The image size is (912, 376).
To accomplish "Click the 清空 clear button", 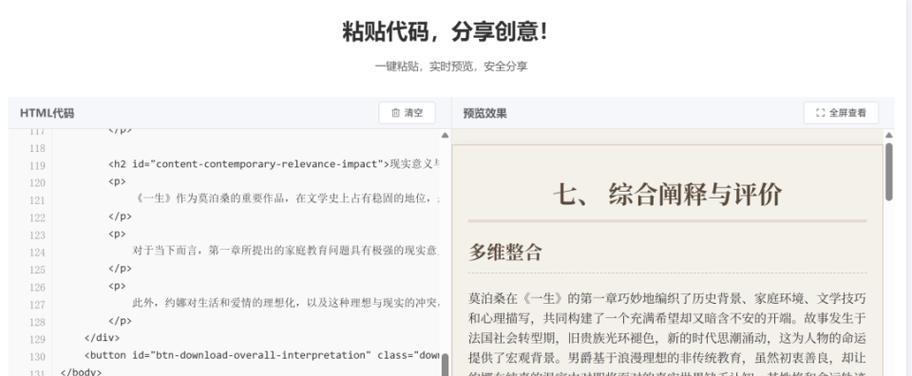I will click(x=407, y=113).
